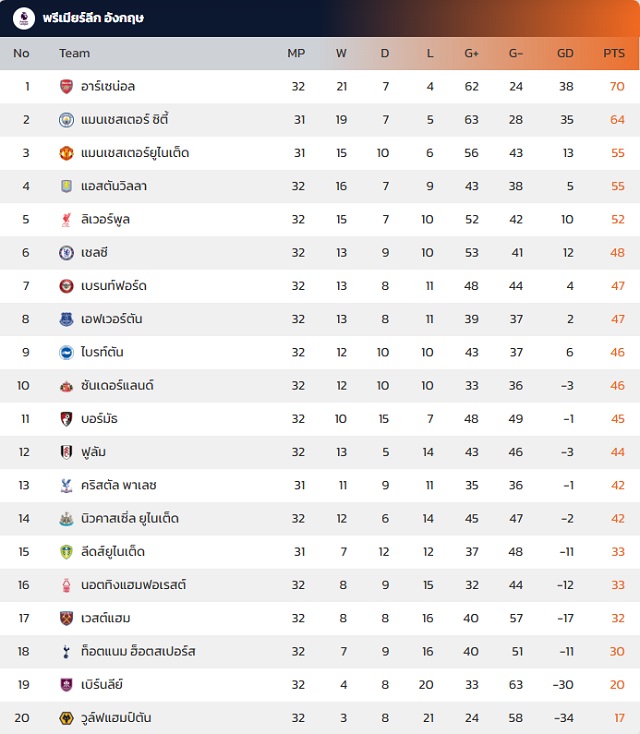Click the พรีเมียร์ลีก อังกฤษ league title

pos(93,18)
